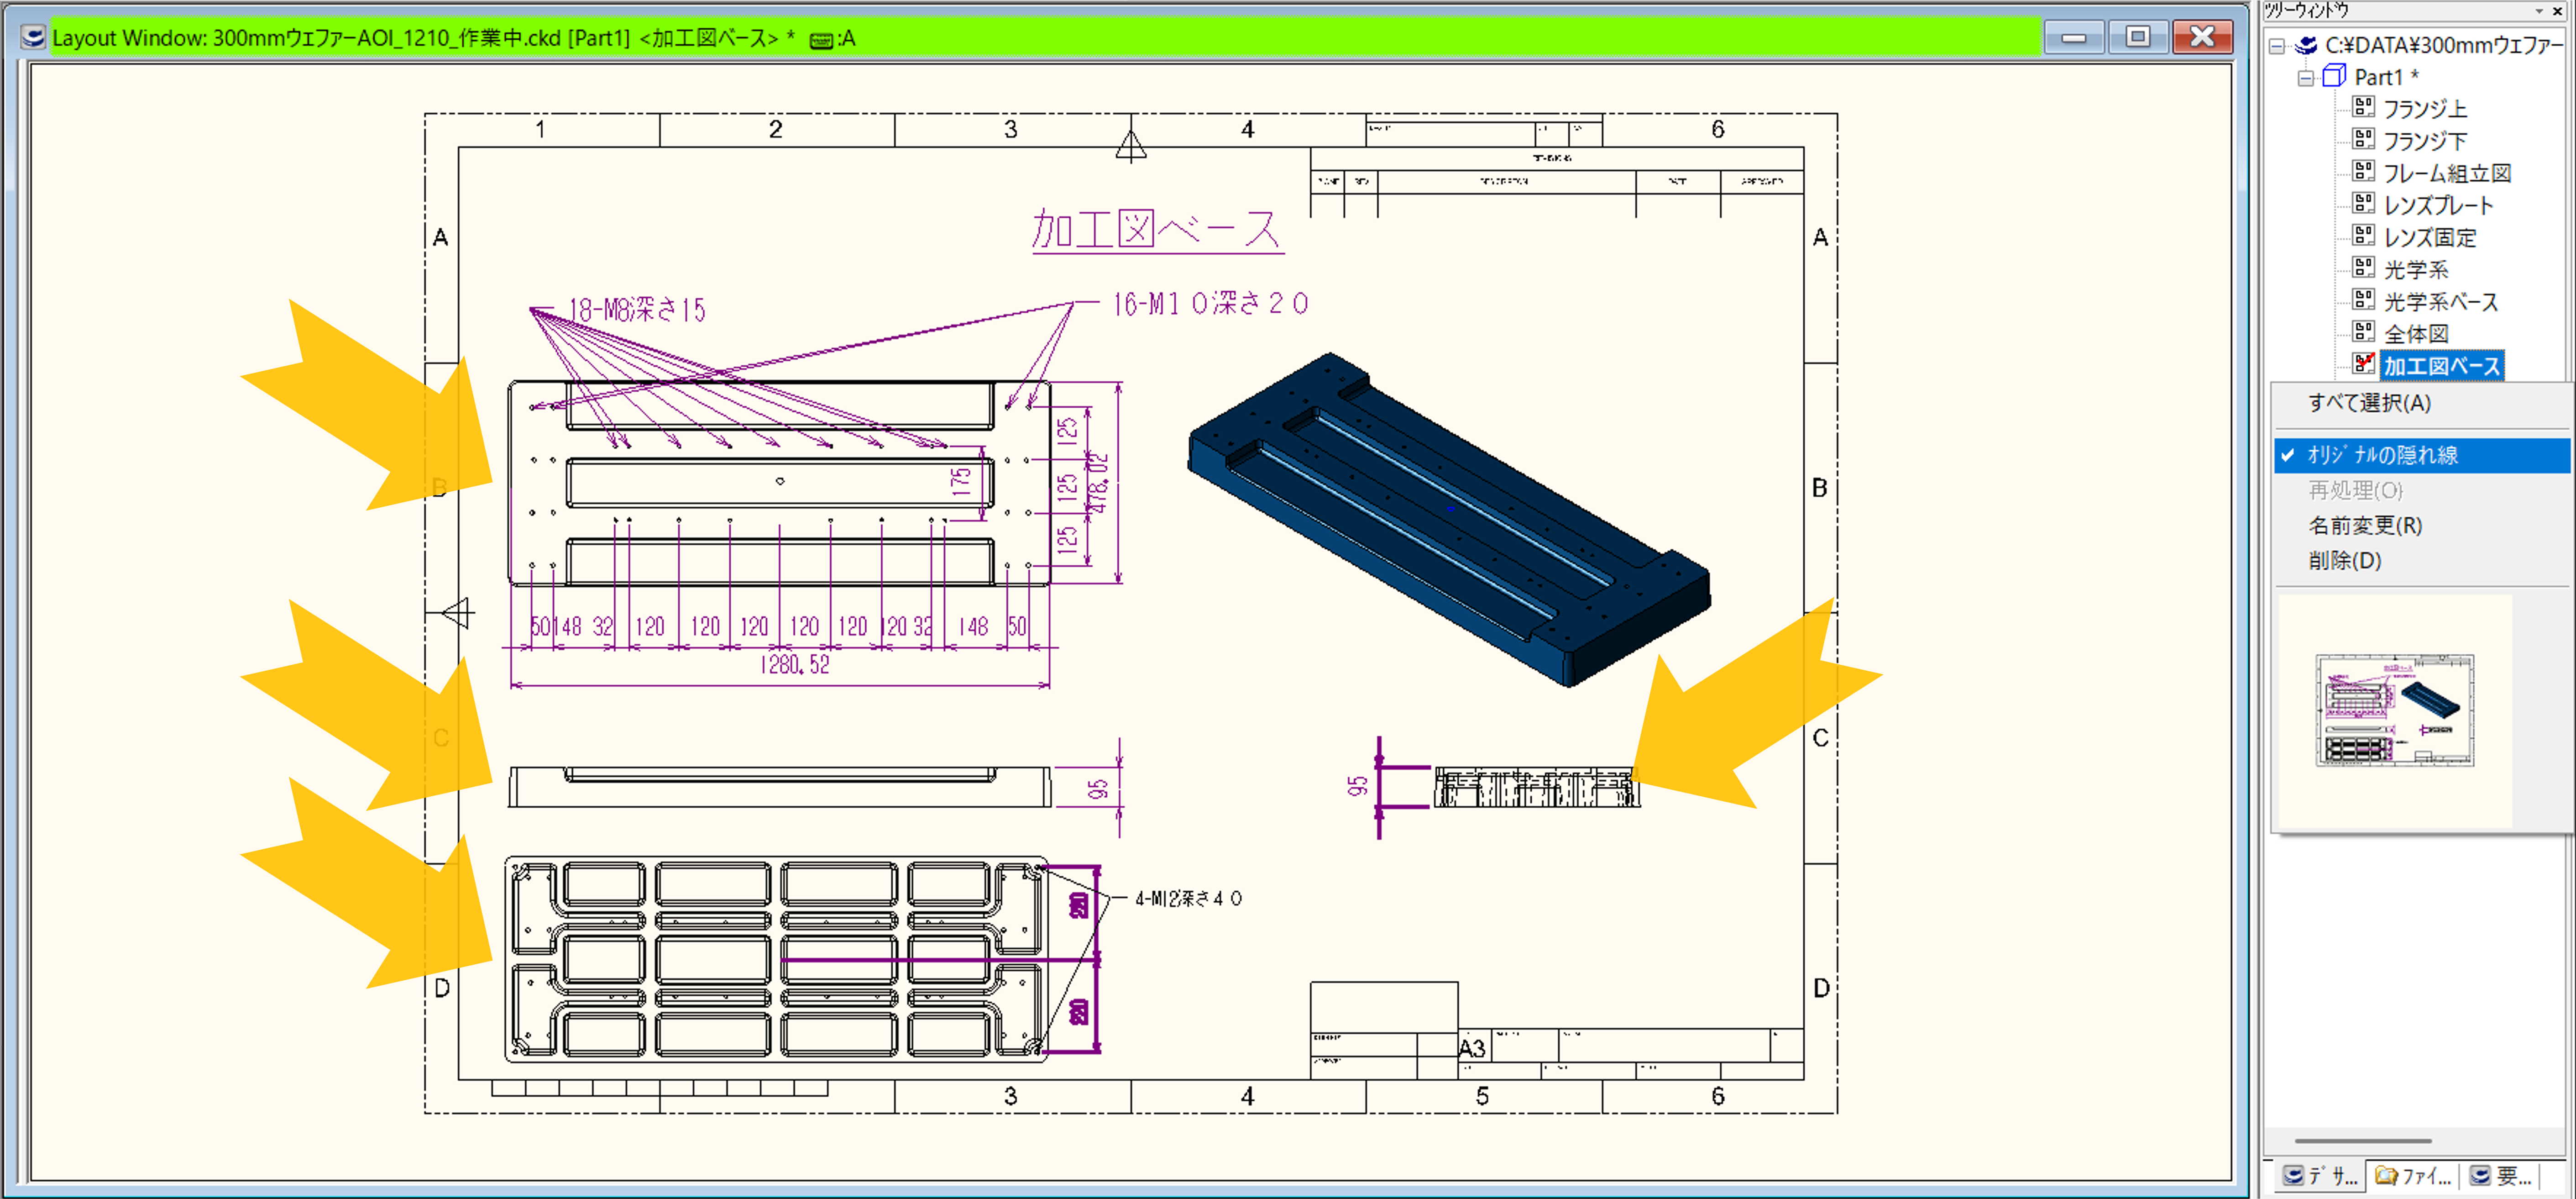
Task: Click the 16-M10深さ20 annotation
Action: tap(1210, 303)
